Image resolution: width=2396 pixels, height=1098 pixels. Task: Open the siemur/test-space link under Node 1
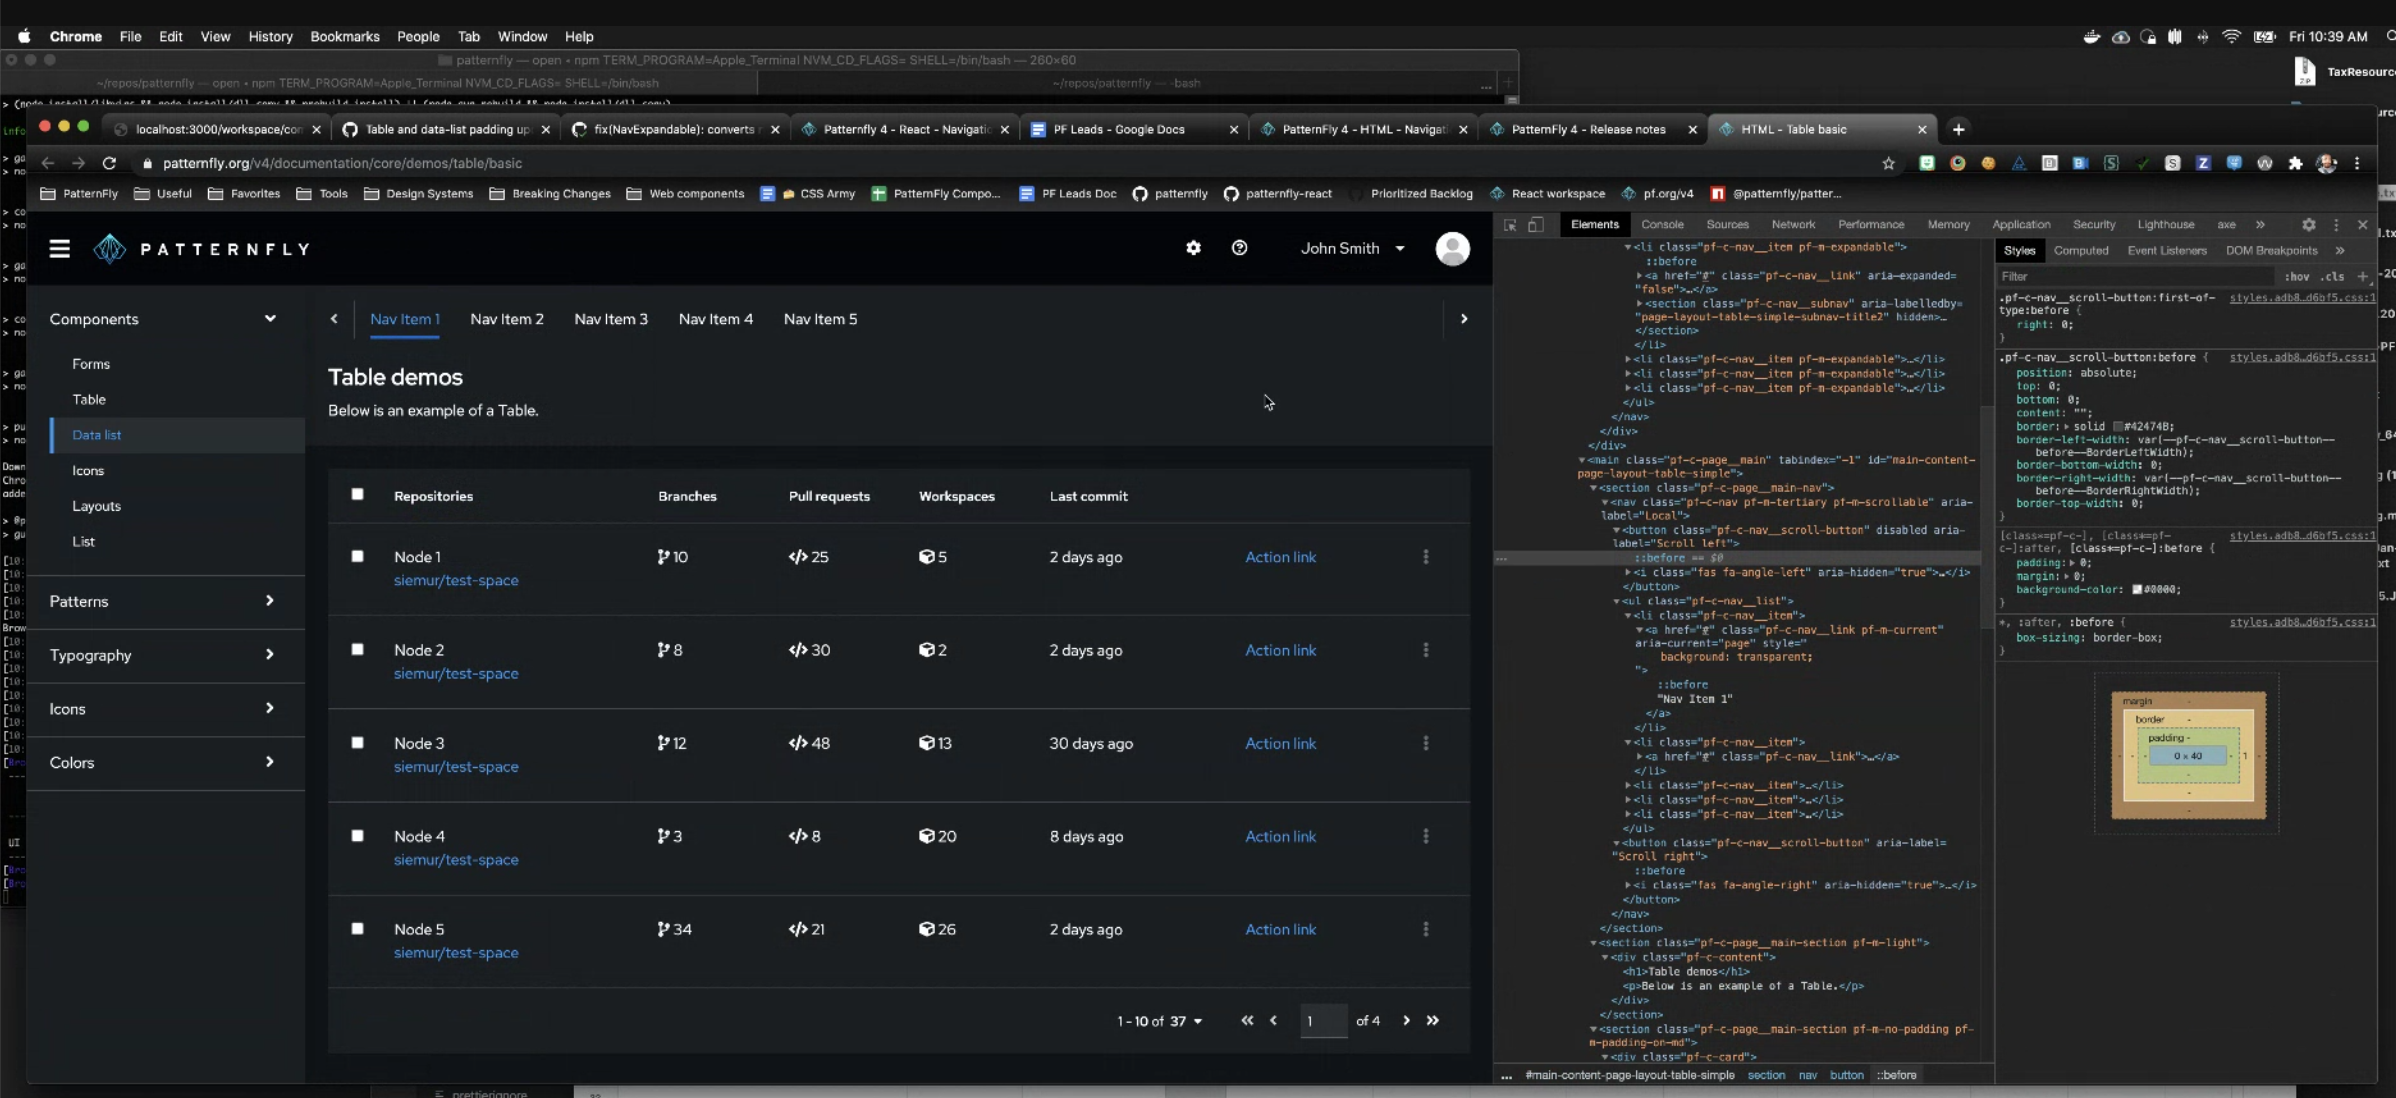pos(456,580)
